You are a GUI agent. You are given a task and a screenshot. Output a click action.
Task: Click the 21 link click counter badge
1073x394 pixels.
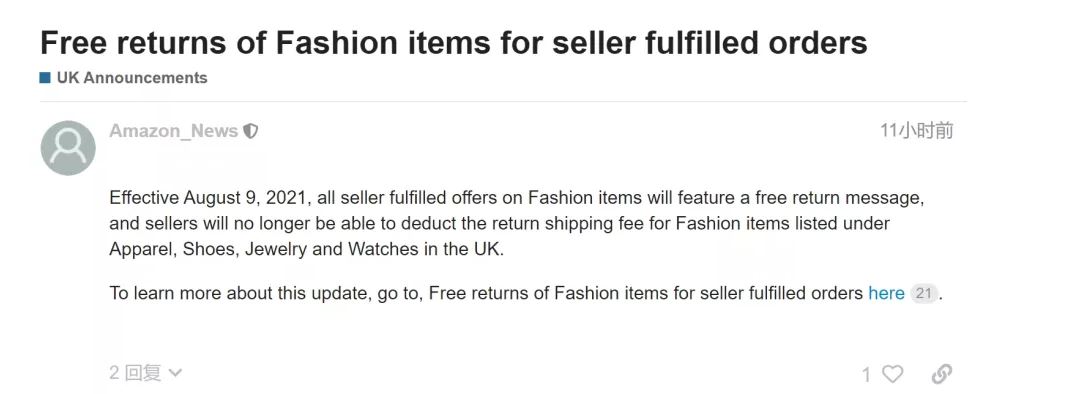tap(924, 294)
